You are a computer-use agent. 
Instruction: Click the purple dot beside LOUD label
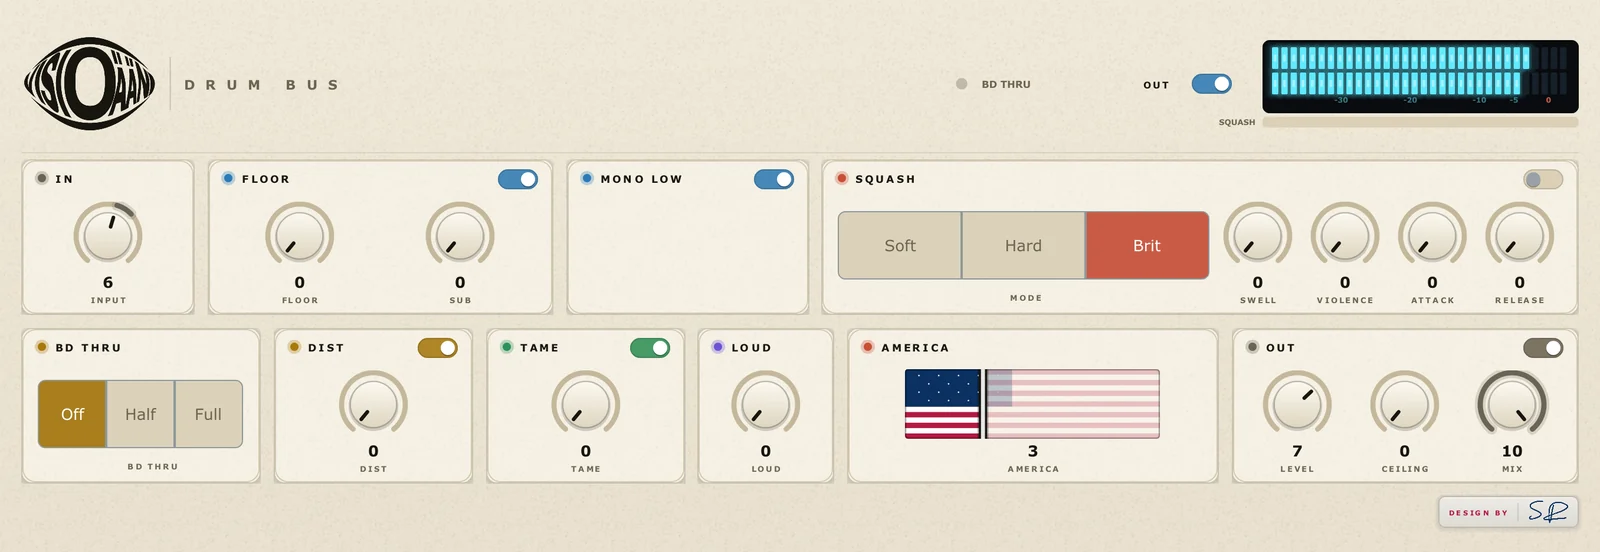click(718, 347)
